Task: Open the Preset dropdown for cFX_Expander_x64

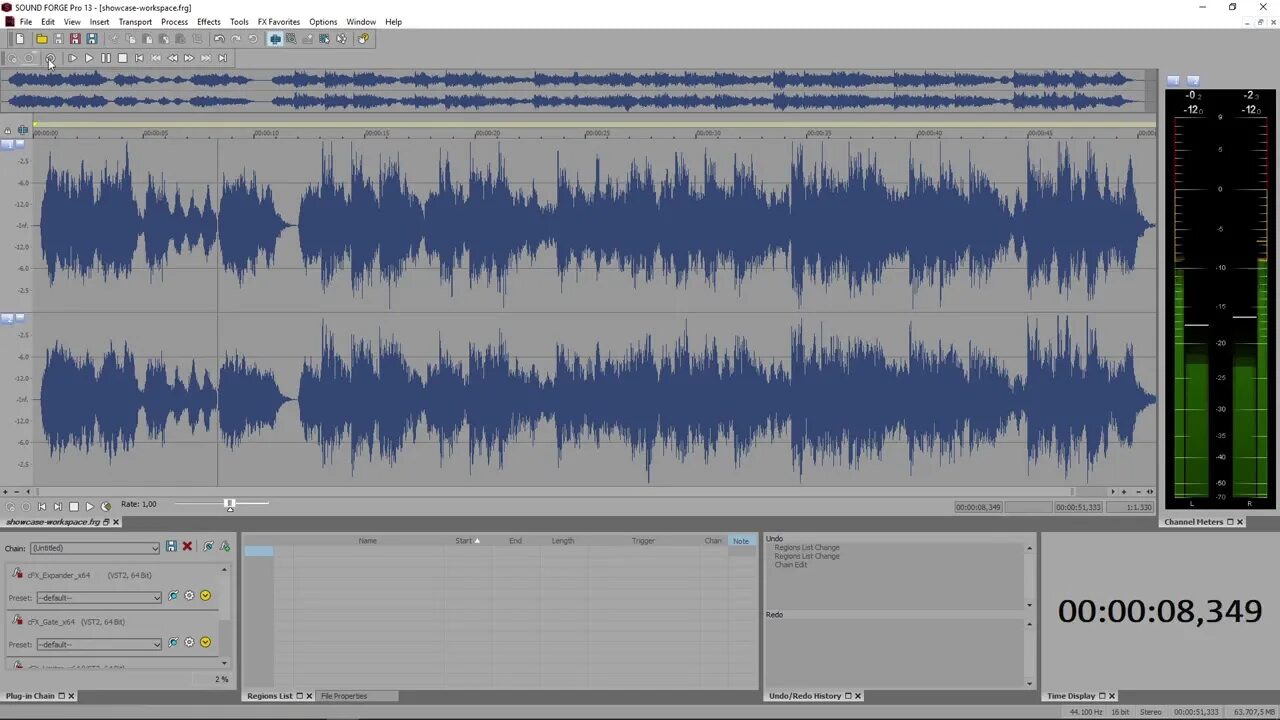Action: 99,598
